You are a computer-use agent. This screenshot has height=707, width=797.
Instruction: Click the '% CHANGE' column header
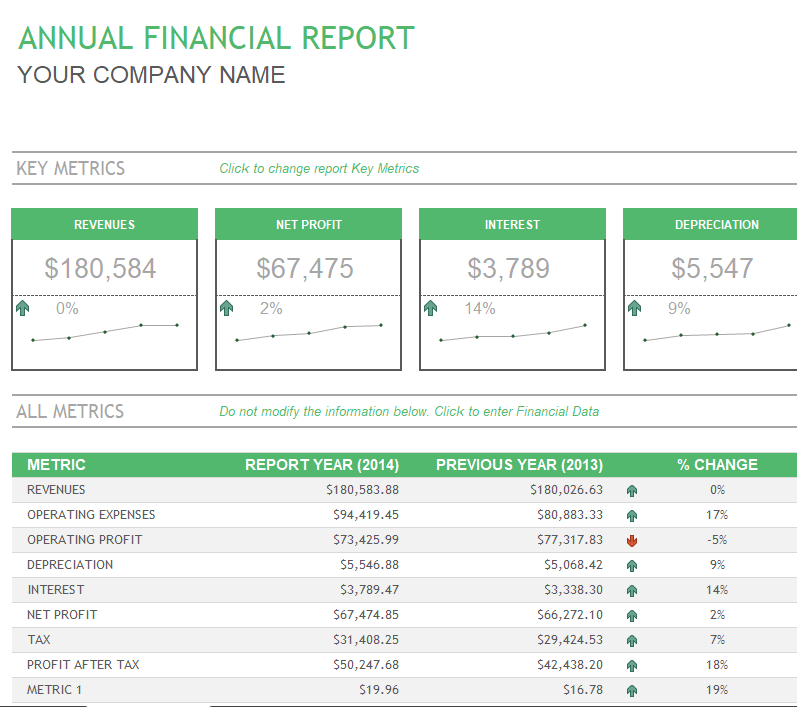tap(717, 465)
